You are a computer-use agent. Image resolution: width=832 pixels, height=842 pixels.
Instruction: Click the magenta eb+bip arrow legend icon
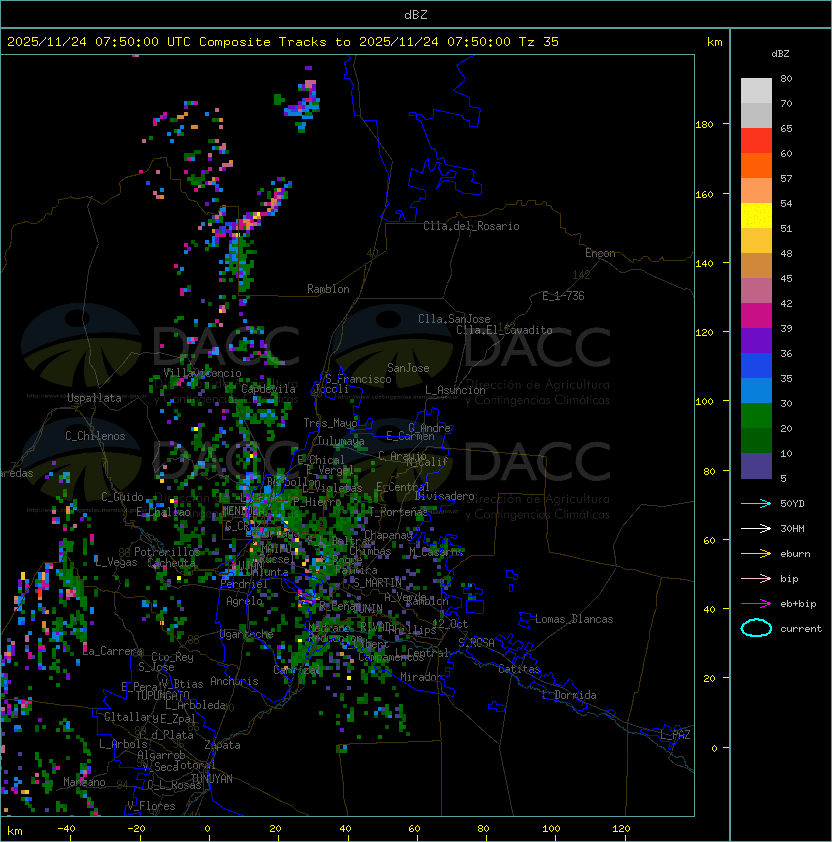756,604
